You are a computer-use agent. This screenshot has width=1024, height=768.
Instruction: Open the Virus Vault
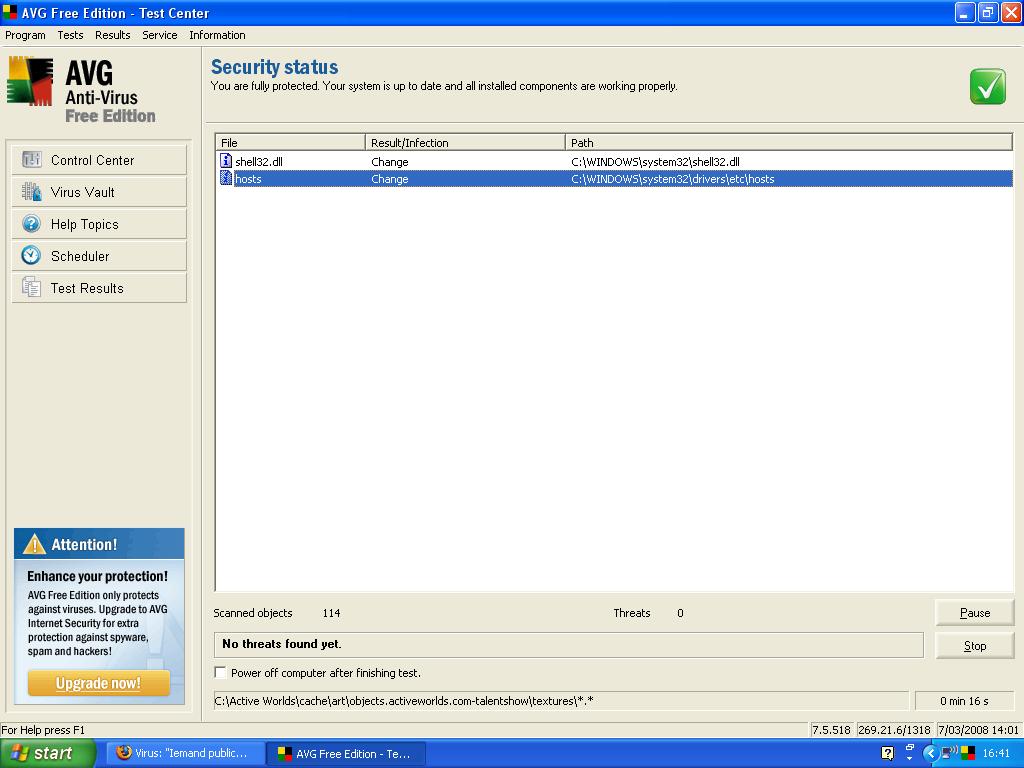(99, 192)
